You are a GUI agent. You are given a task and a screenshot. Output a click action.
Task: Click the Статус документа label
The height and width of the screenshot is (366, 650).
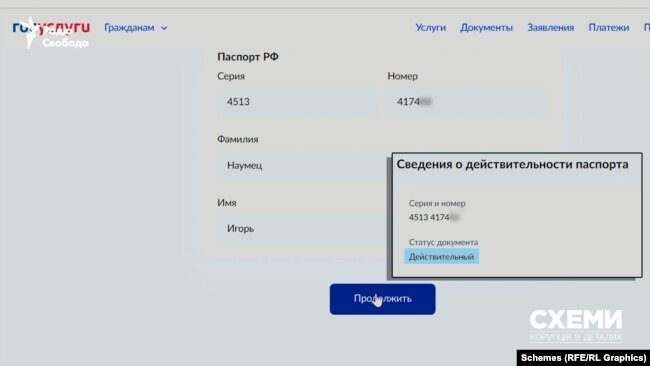click(x=443, y=242)
